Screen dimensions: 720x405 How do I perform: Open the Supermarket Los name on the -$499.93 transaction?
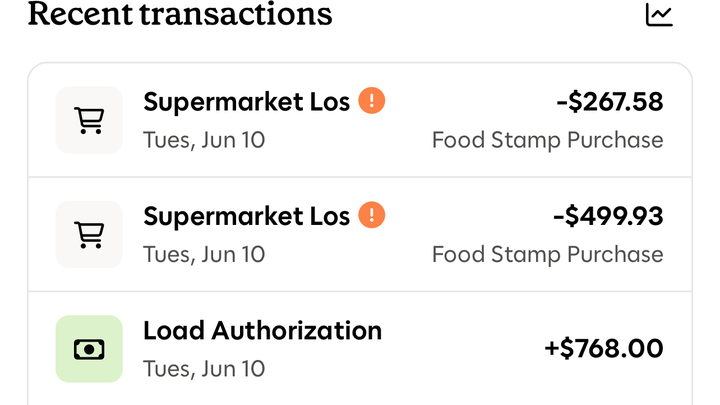[246, 215]
